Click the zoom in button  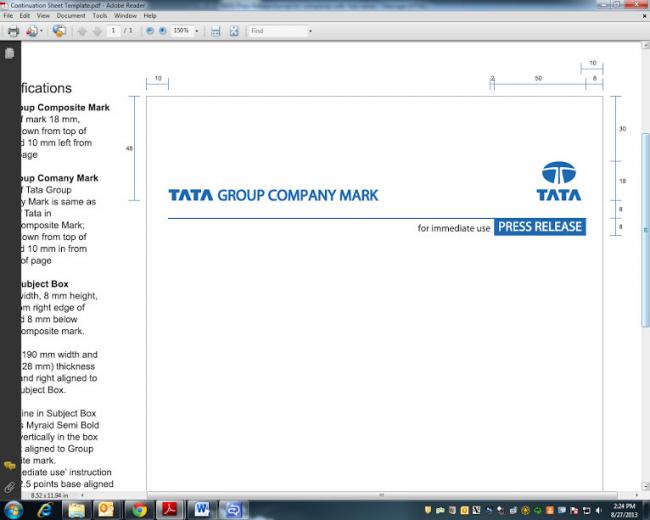(162, 31)
